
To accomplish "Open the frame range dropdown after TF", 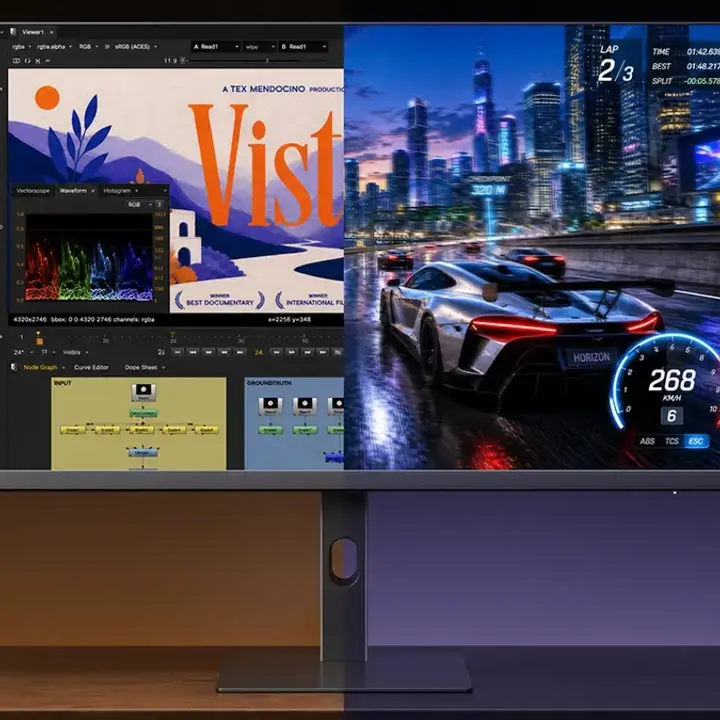I will [75, 353].
